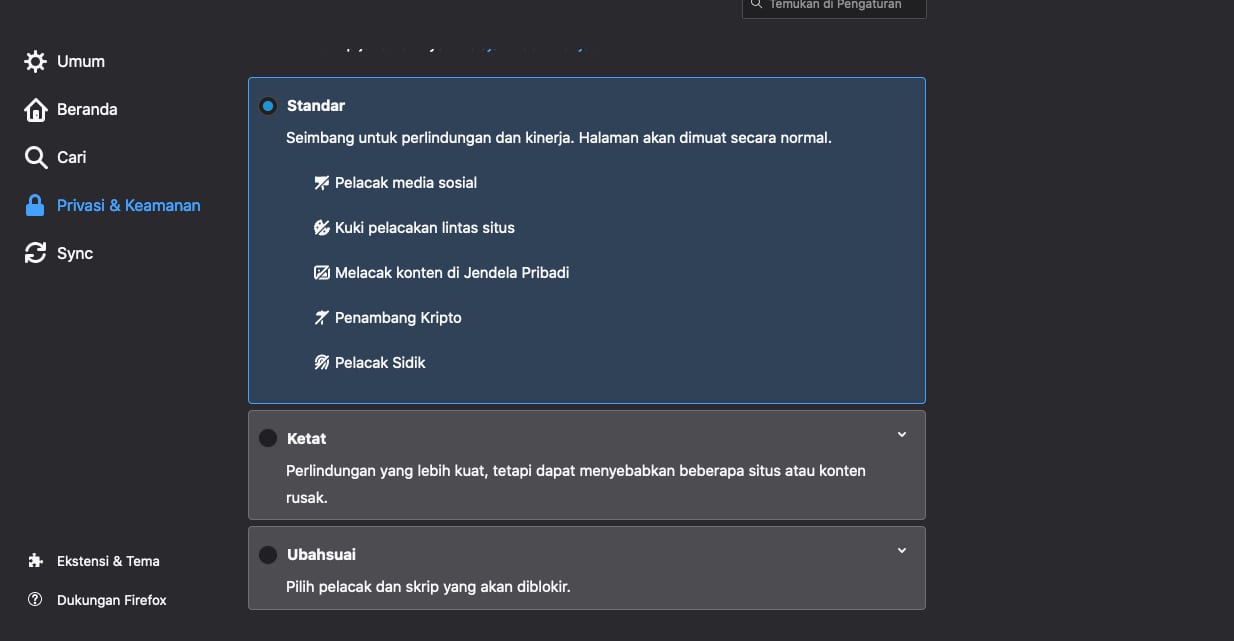The width and height of the screenshot is (1234, 641).
Task: Click the Beranda house icon
Action: (35, 110)
